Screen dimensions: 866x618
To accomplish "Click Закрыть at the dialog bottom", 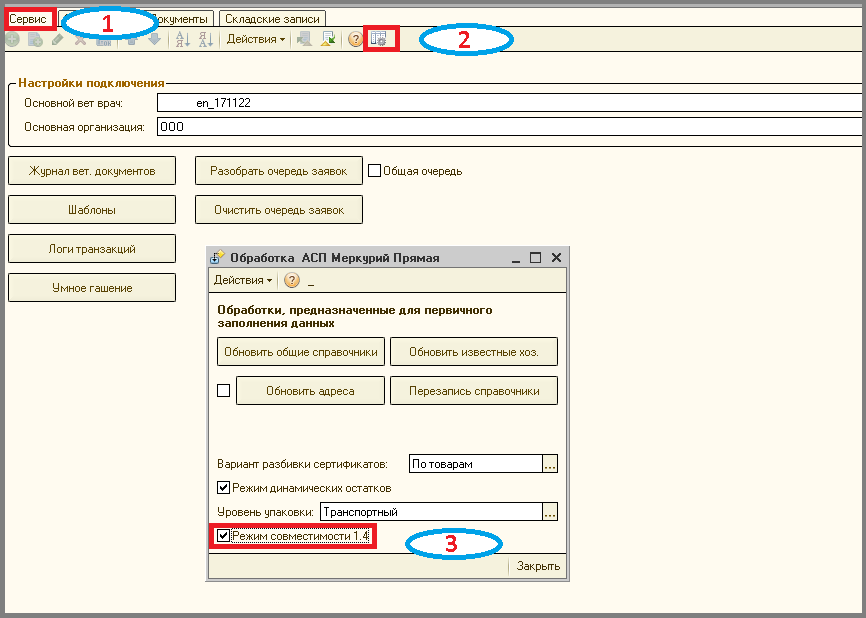I will pos(538,566).
